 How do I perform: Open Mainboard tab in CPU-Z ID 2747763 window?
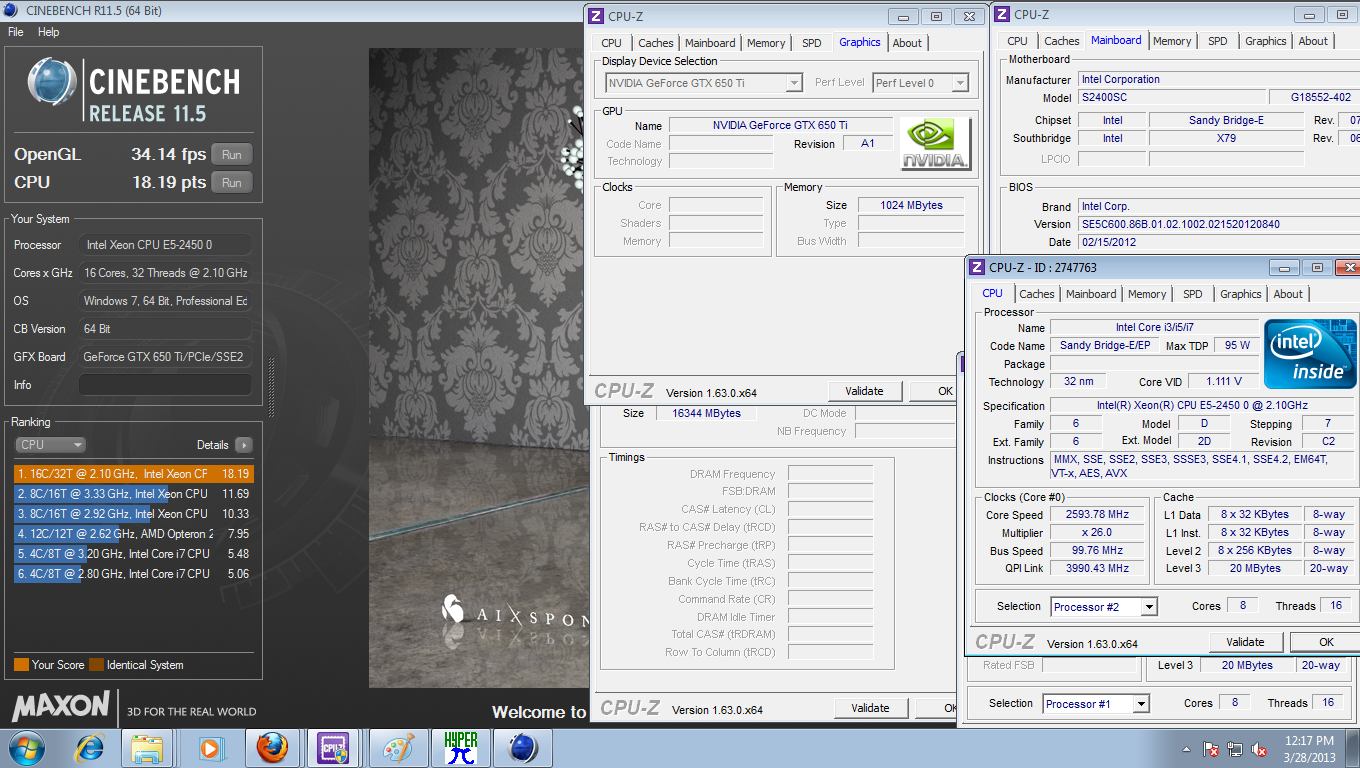[1091, 294]
